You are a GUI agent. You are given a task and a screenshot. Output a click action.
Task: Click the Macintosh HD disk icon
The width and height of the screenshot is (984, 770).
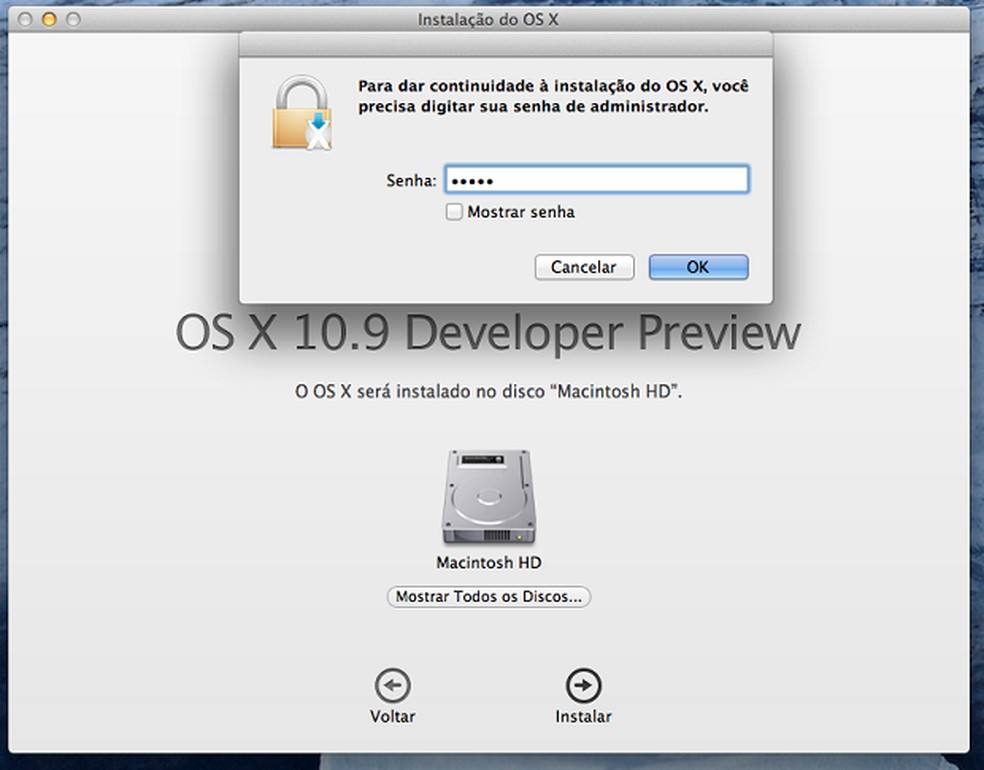(488, 498)
